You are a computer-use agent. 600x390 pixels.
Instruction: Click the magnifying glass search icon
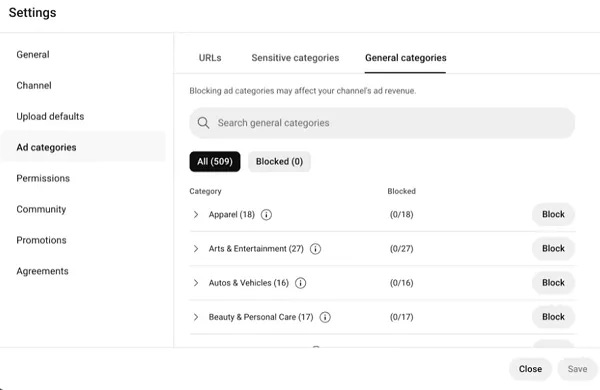(203, 123)
